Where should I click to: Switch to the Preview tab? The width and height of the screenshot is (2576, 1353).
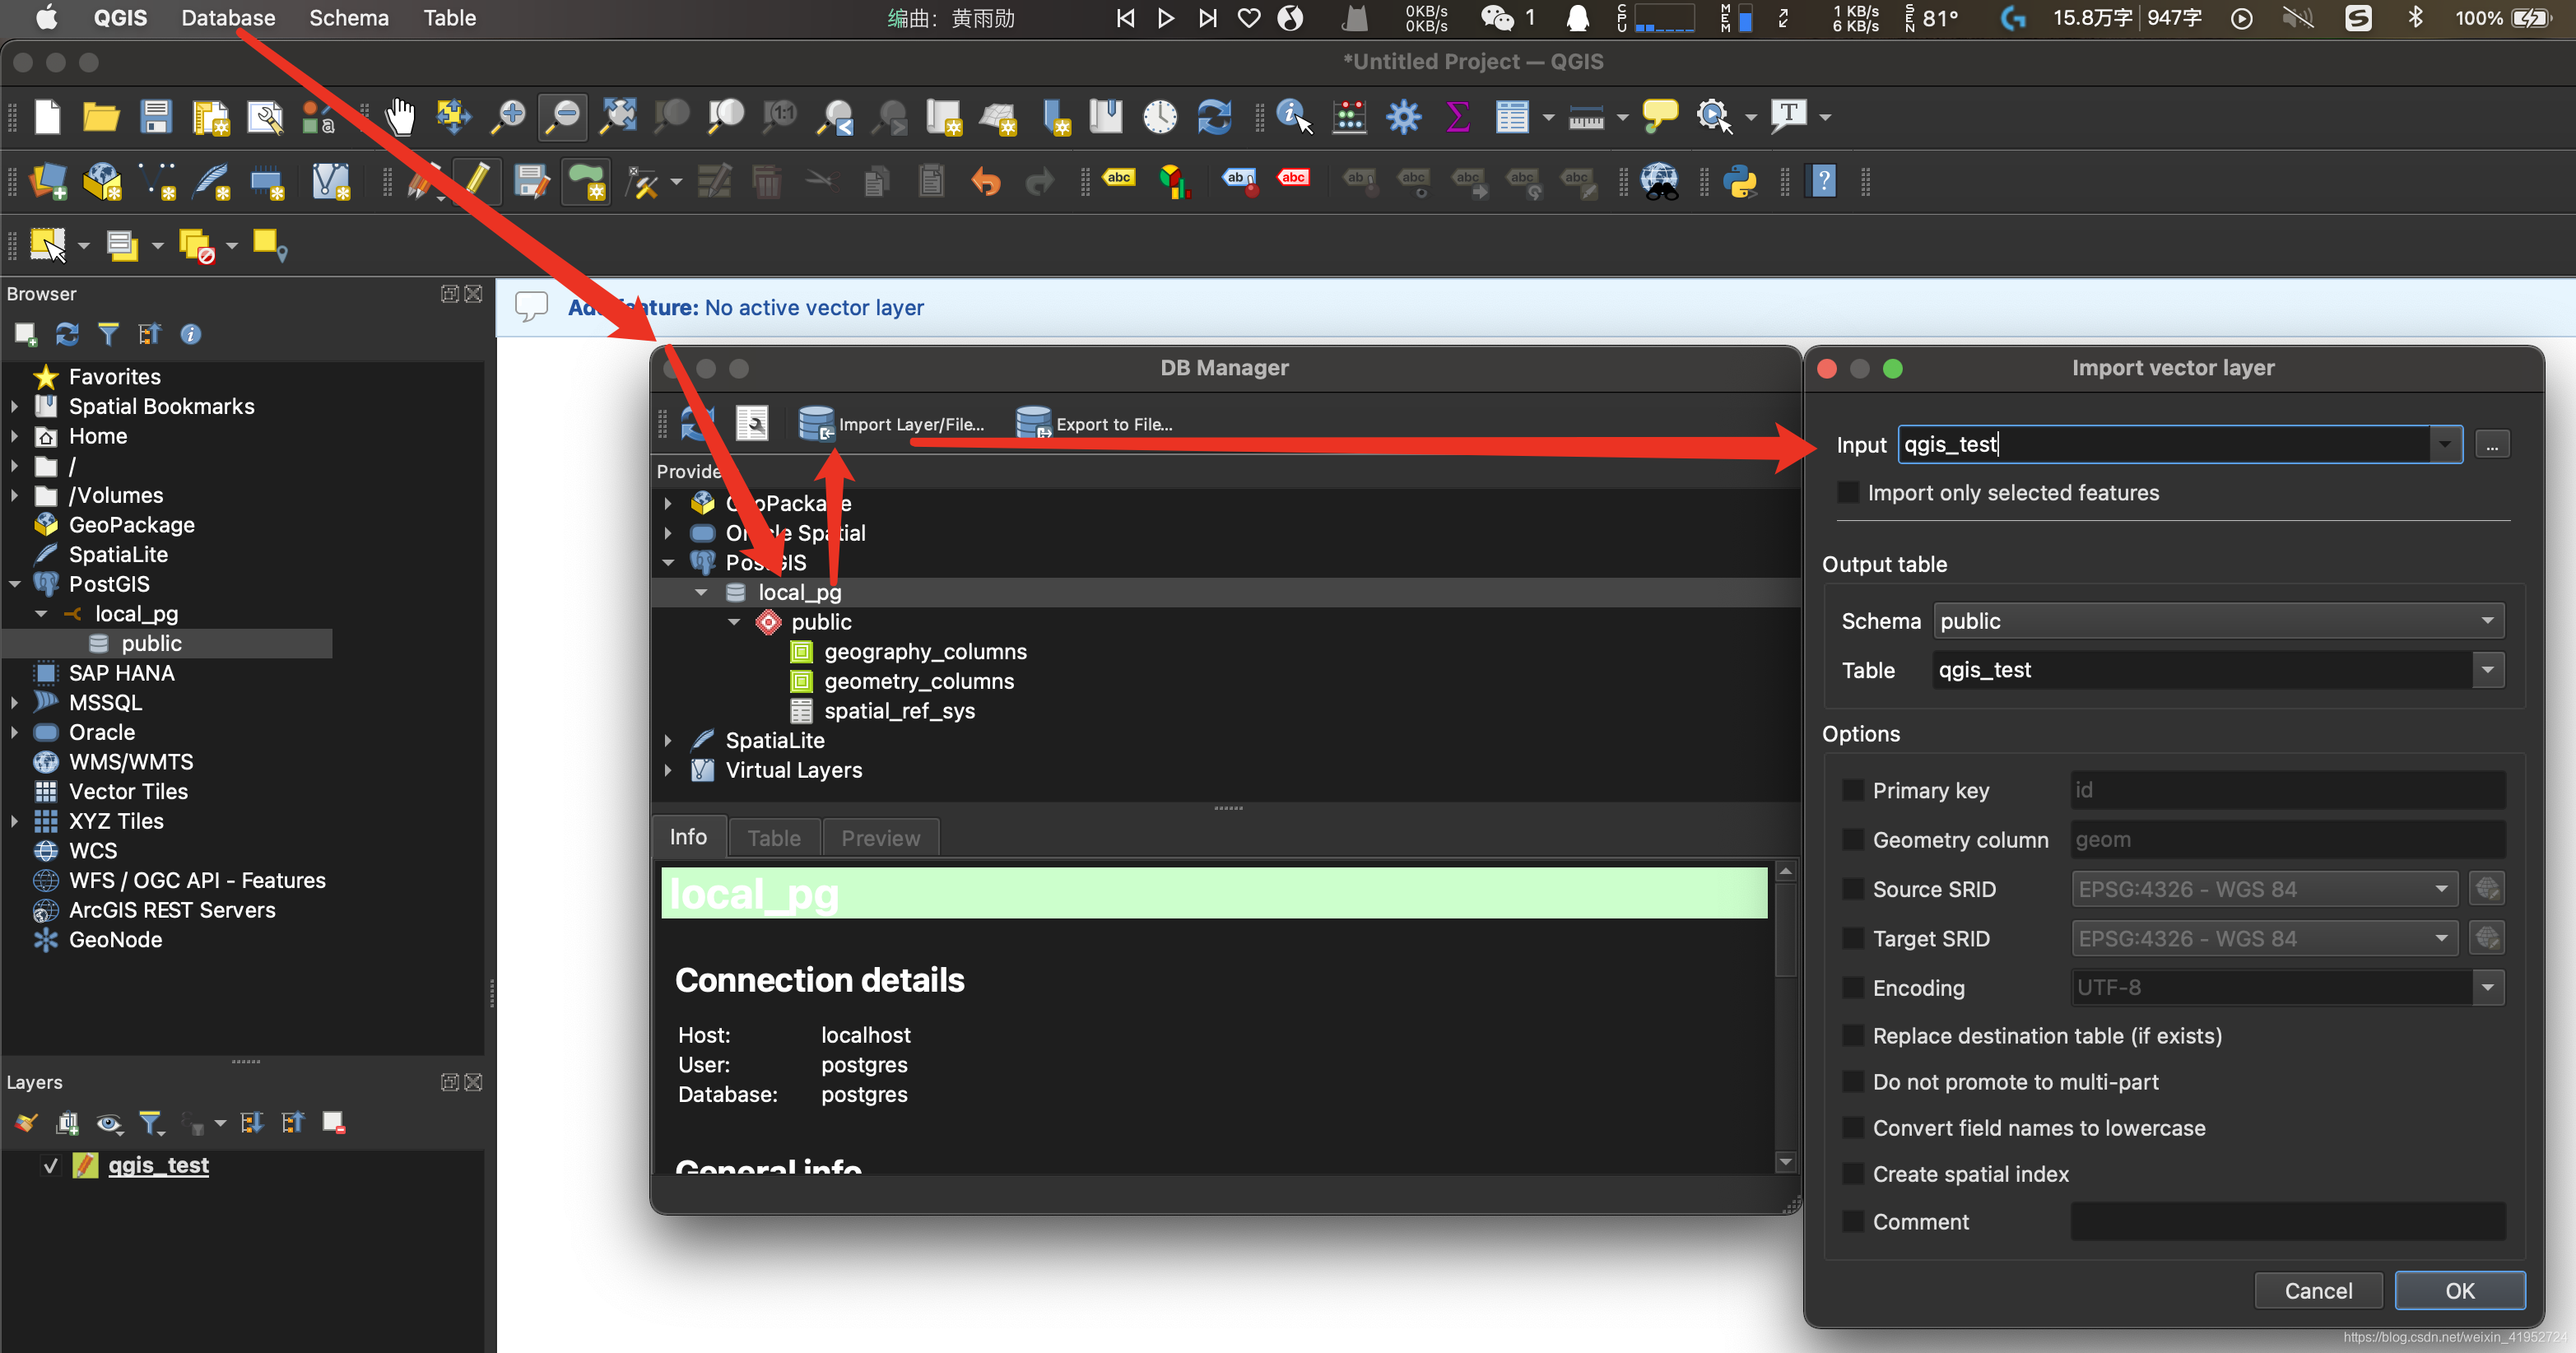[x=879, y=838]
